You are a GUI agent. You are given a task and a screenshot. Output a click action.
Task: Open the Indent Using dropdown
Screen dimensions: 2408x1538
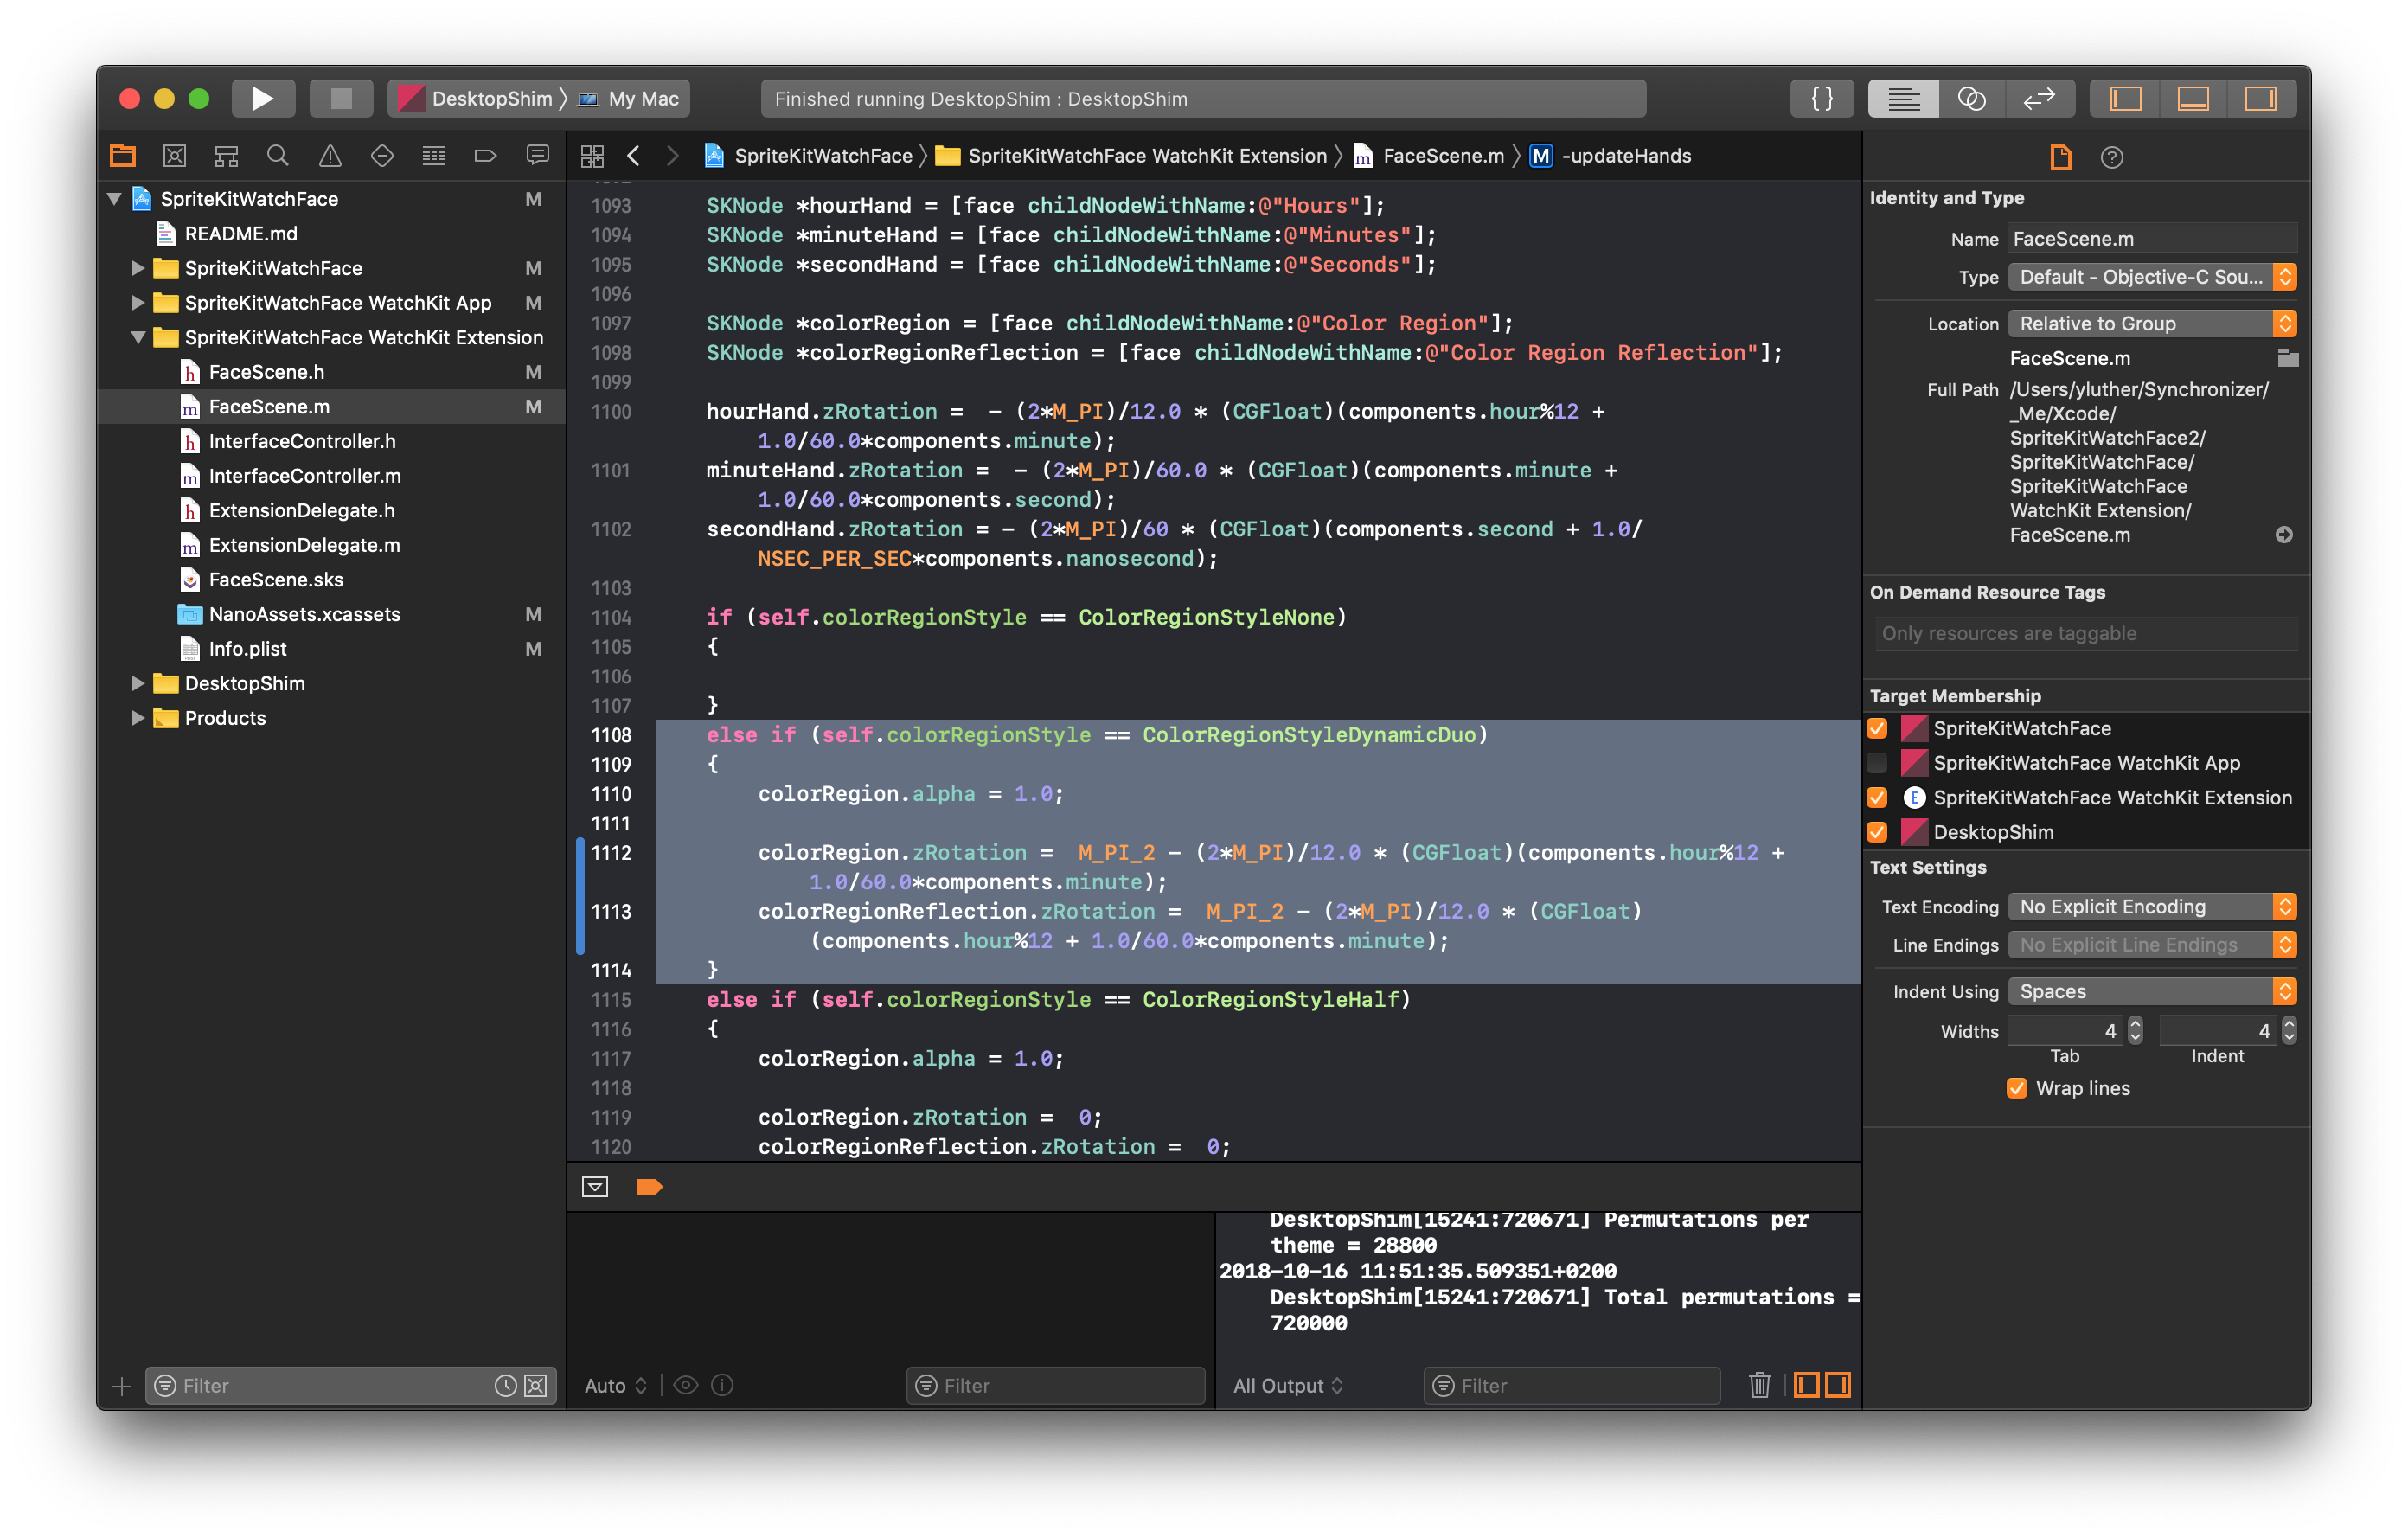[2152, 991]
